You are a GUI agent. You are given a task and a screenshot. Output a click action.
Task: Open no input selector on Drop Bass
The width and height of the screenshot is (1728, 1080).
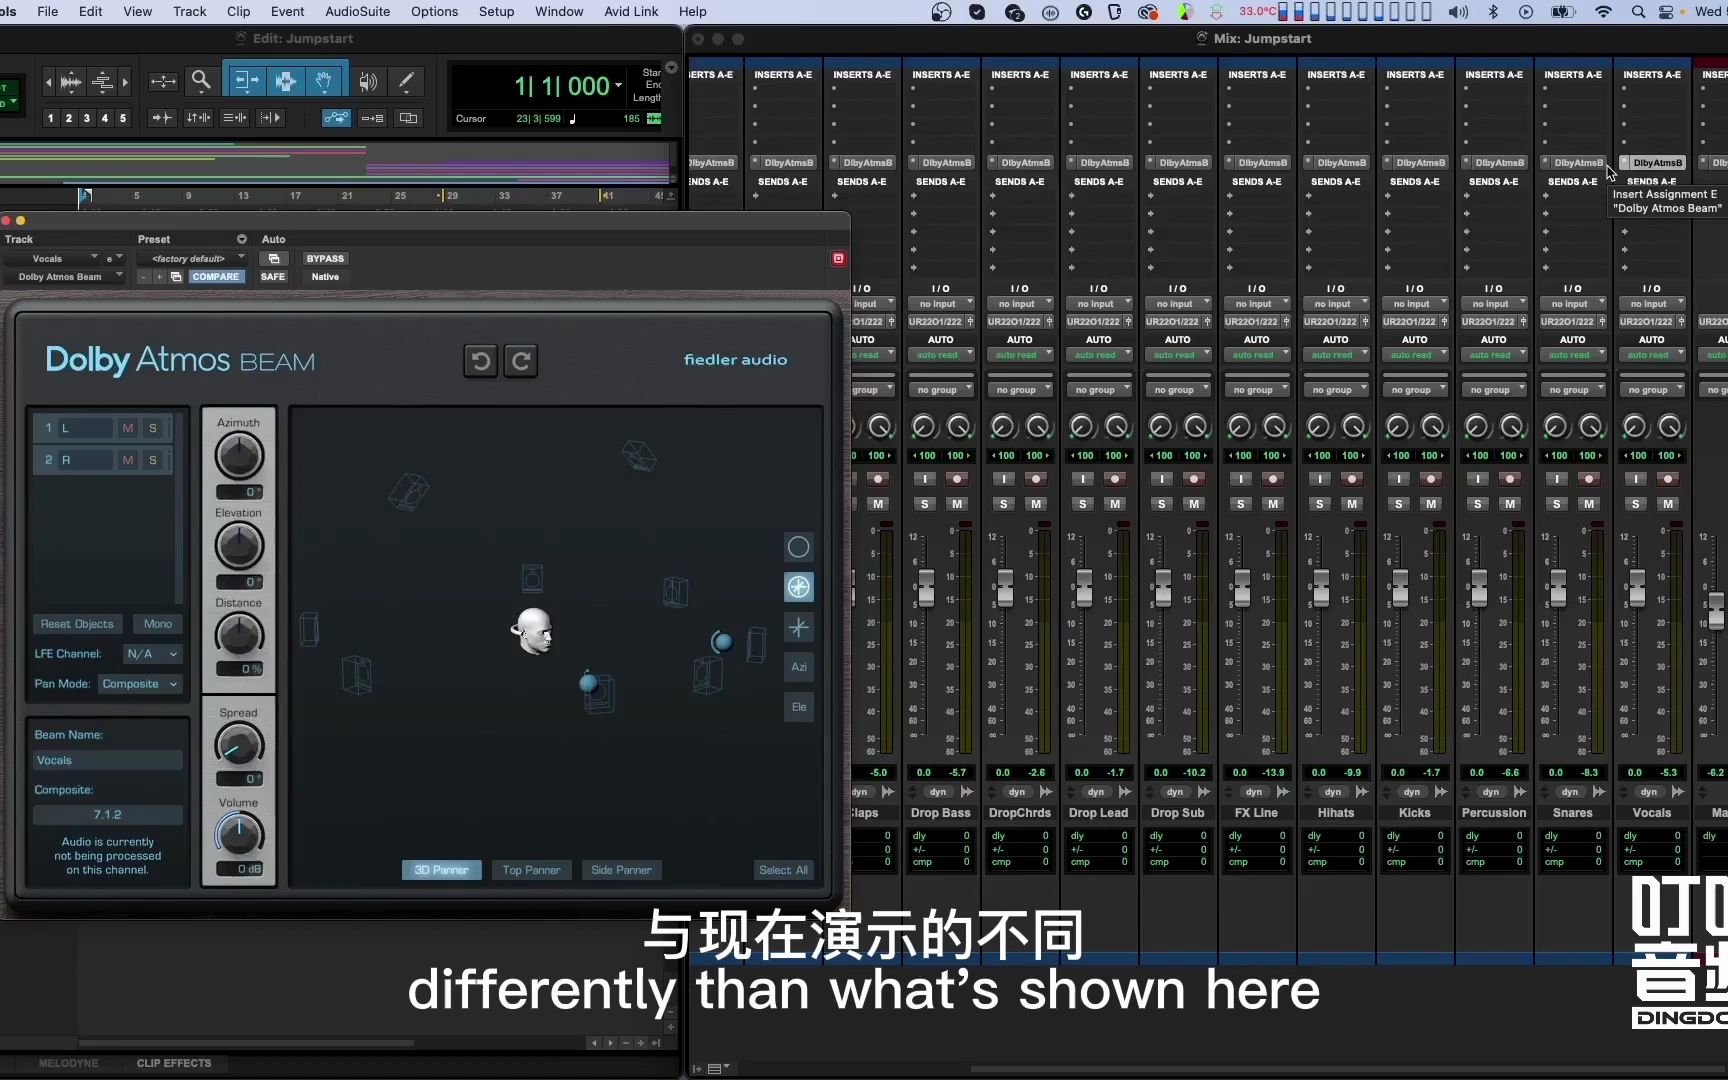tap(943, 304)
